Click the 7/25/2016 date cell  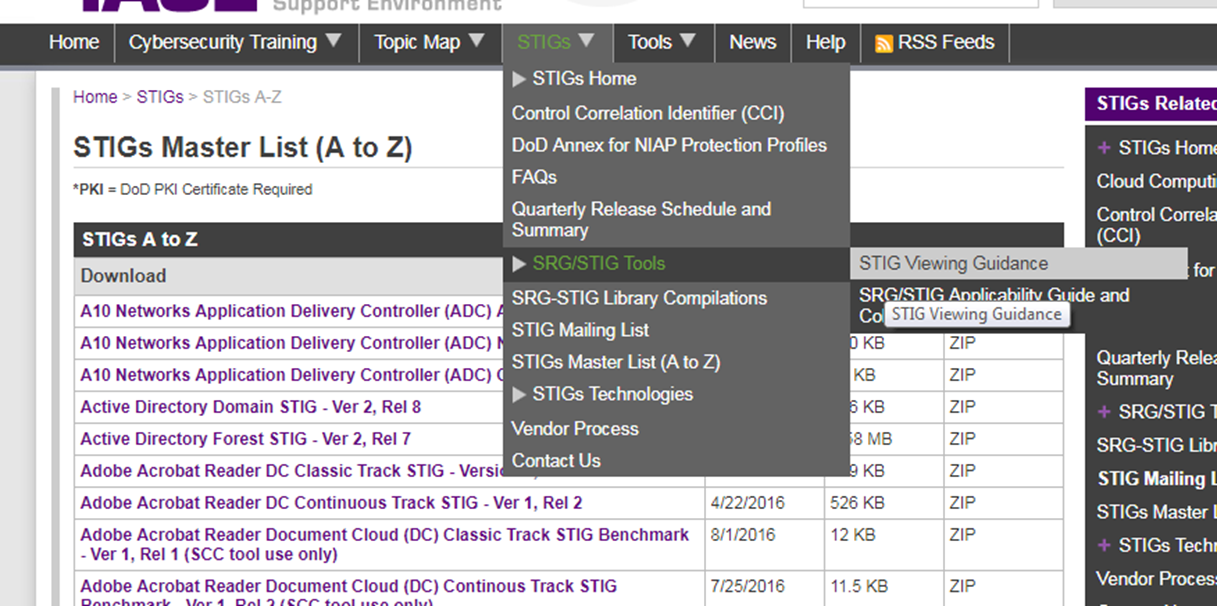(748, 586)
